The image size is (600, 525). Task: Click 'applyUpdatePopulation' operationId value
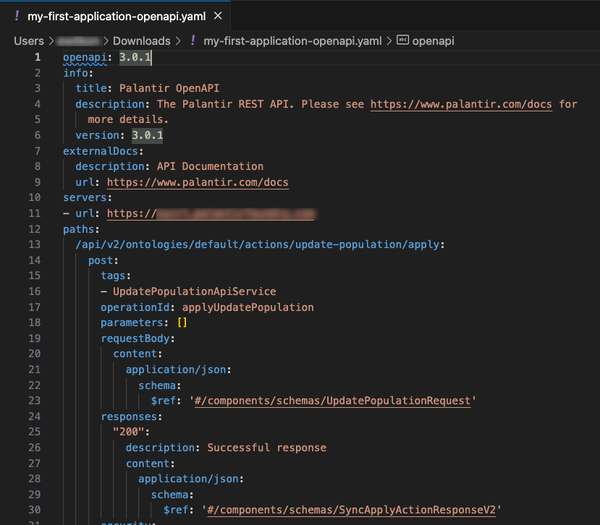point(248,307)
